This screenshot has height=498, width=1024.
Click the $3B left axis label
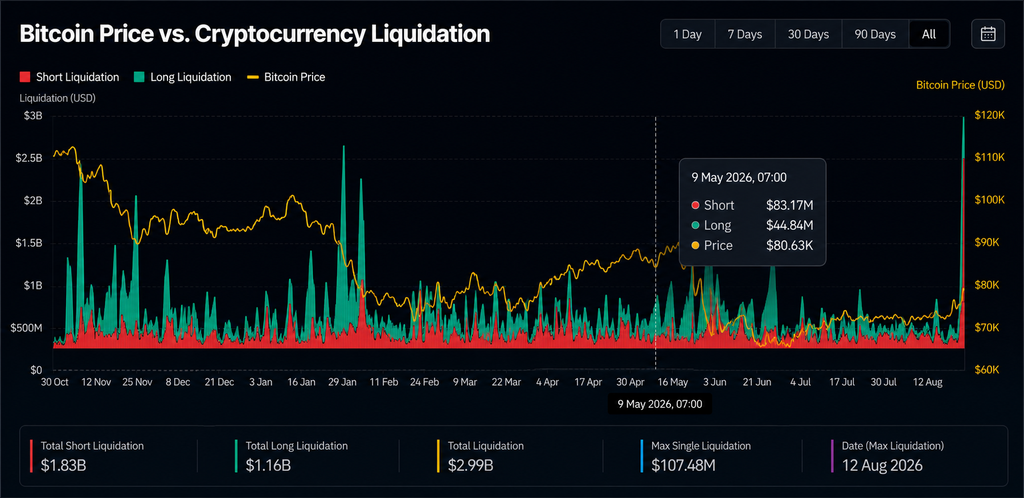point(35,116)
